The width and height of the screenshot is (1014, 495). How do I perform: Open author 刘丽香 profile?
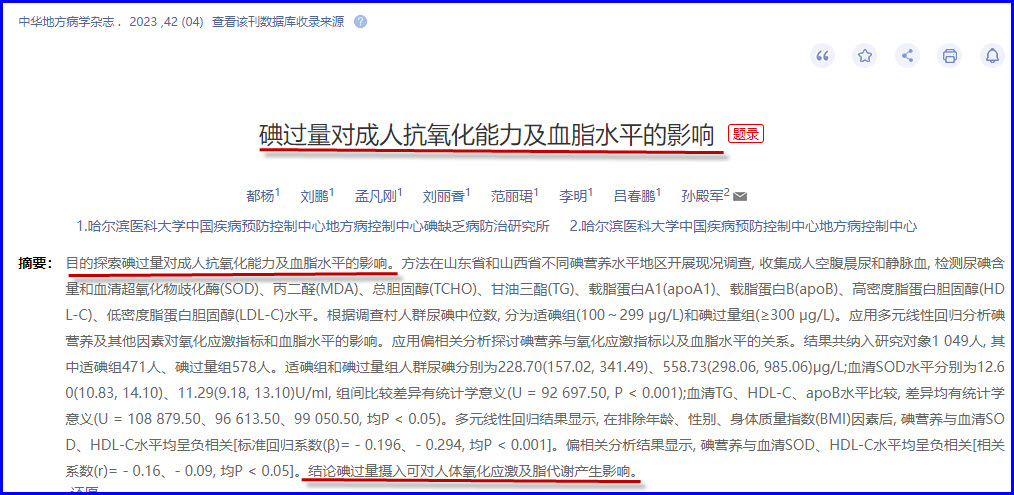443,196
